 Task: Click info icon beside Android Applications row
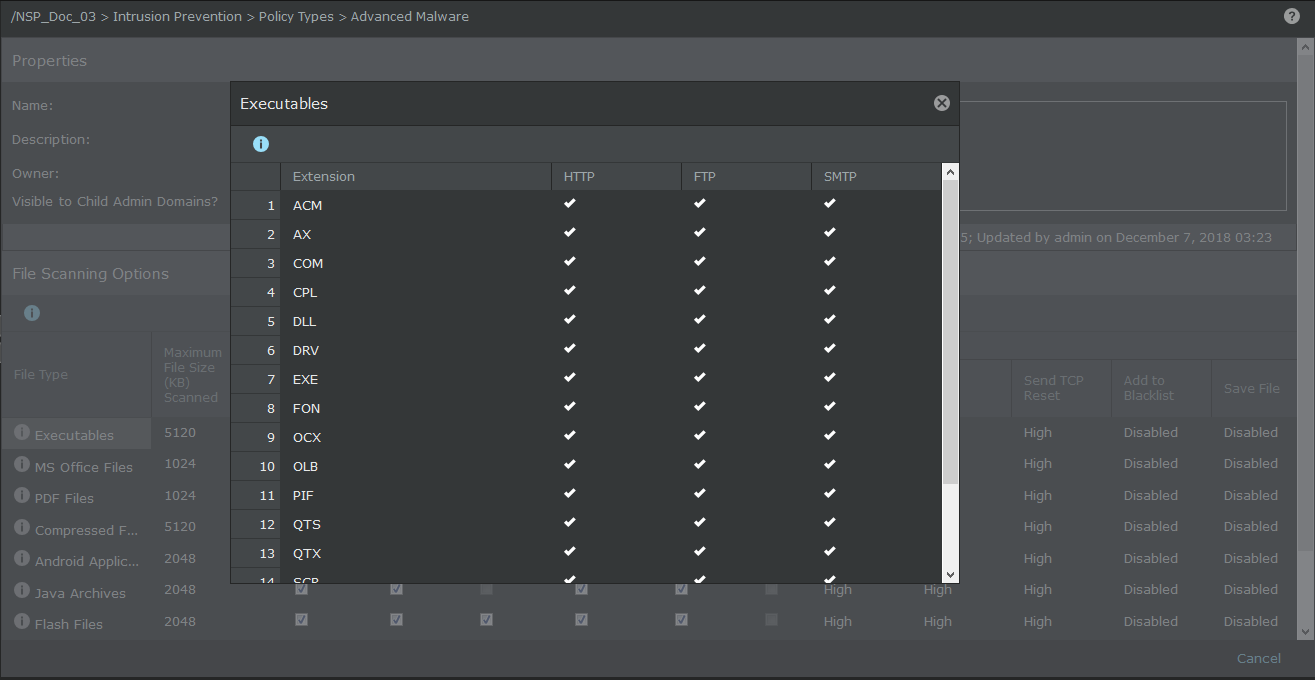pos(22,559)
